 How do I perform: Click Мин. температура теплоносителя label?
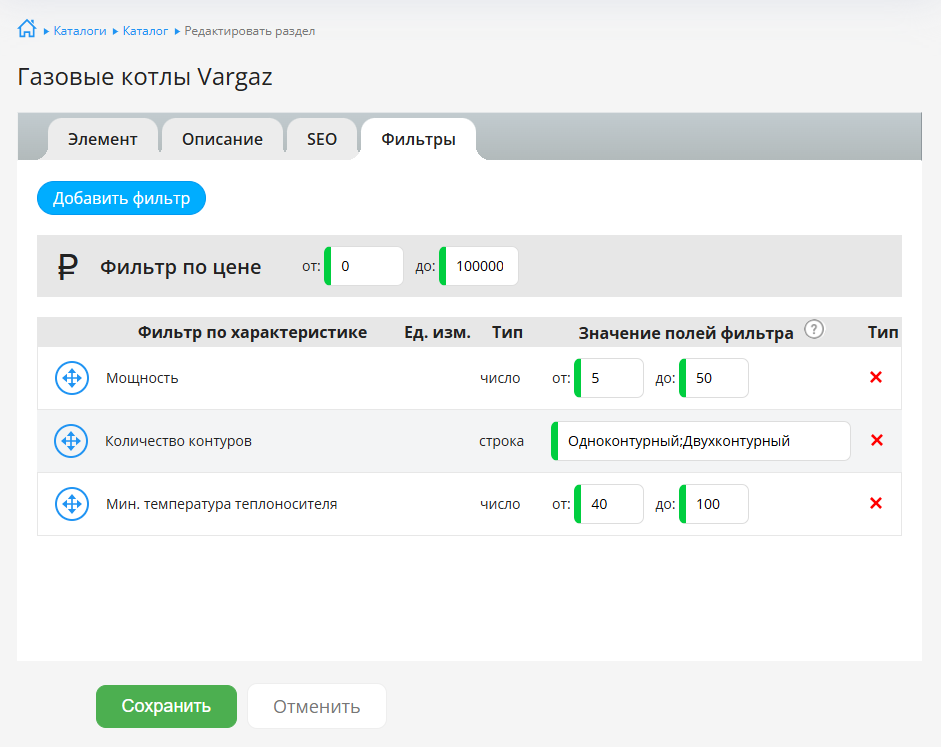[221, 504]
